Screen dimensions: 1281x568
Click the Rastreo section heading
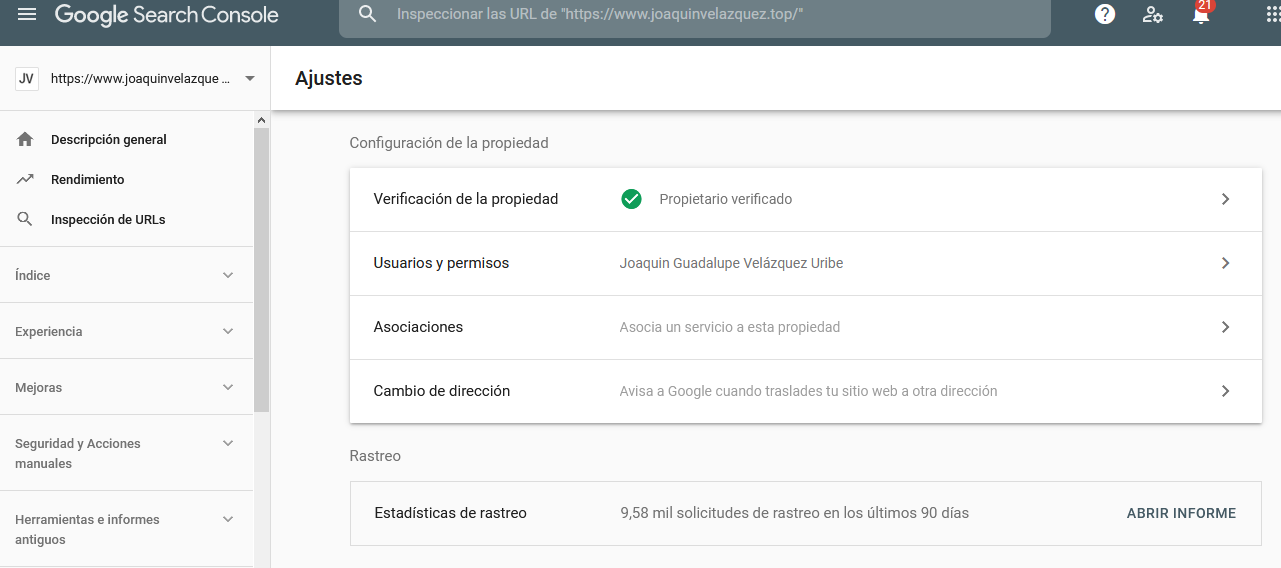click(375, 456)
